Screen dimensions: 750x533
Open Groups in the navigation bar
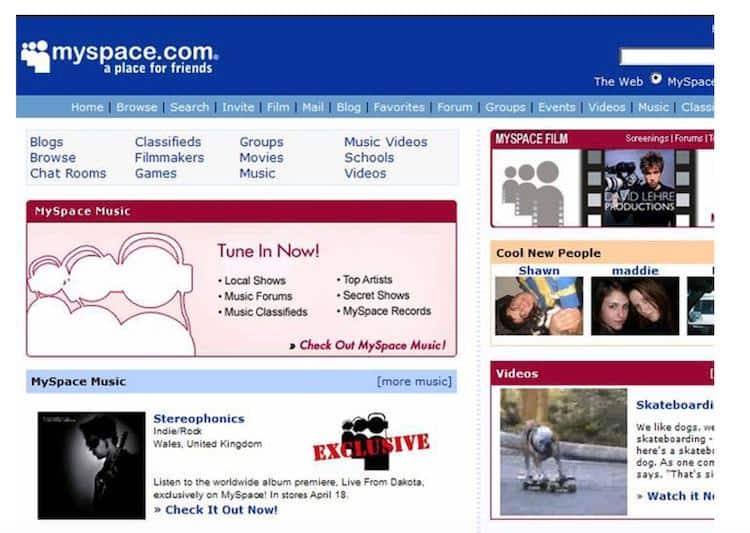pos(505,107)
